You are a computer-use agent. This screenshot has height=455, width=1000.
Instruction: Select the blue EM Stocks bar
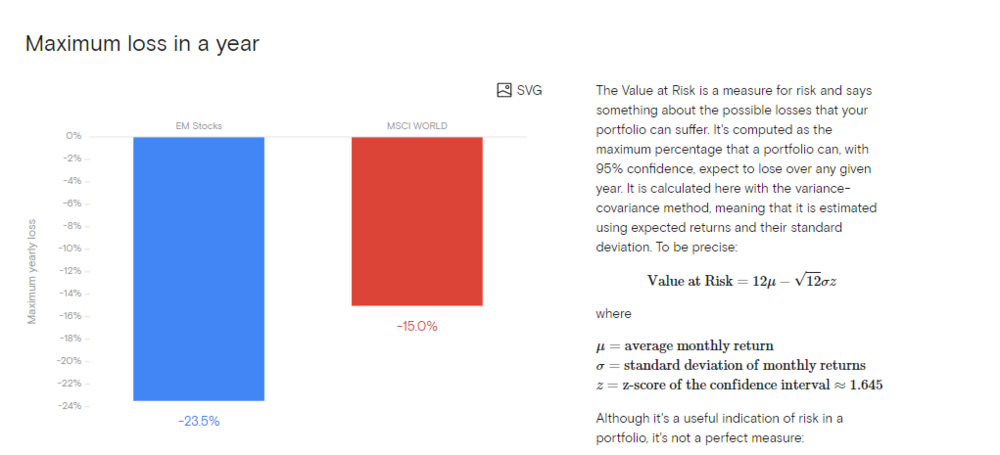tap(198, 268)
